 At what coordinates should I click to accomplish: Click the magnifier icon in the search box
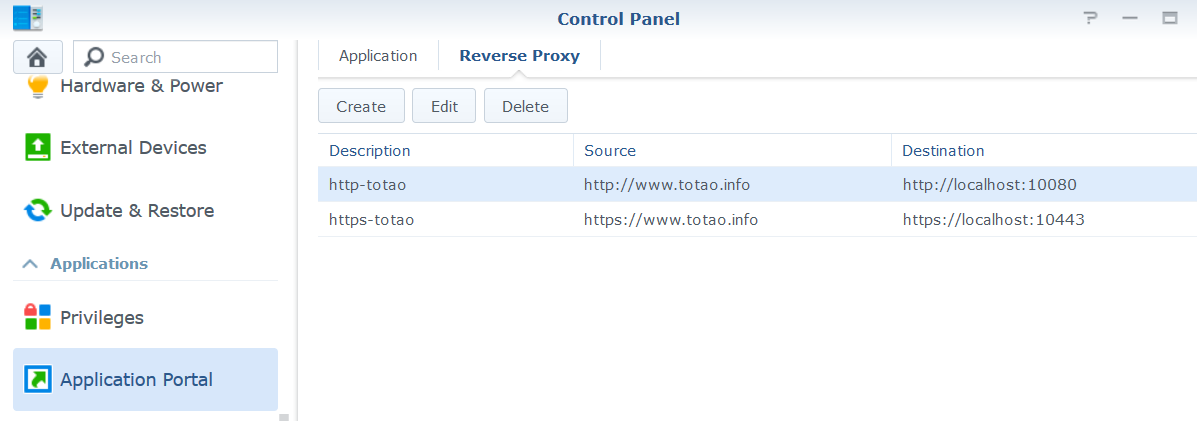94,57
